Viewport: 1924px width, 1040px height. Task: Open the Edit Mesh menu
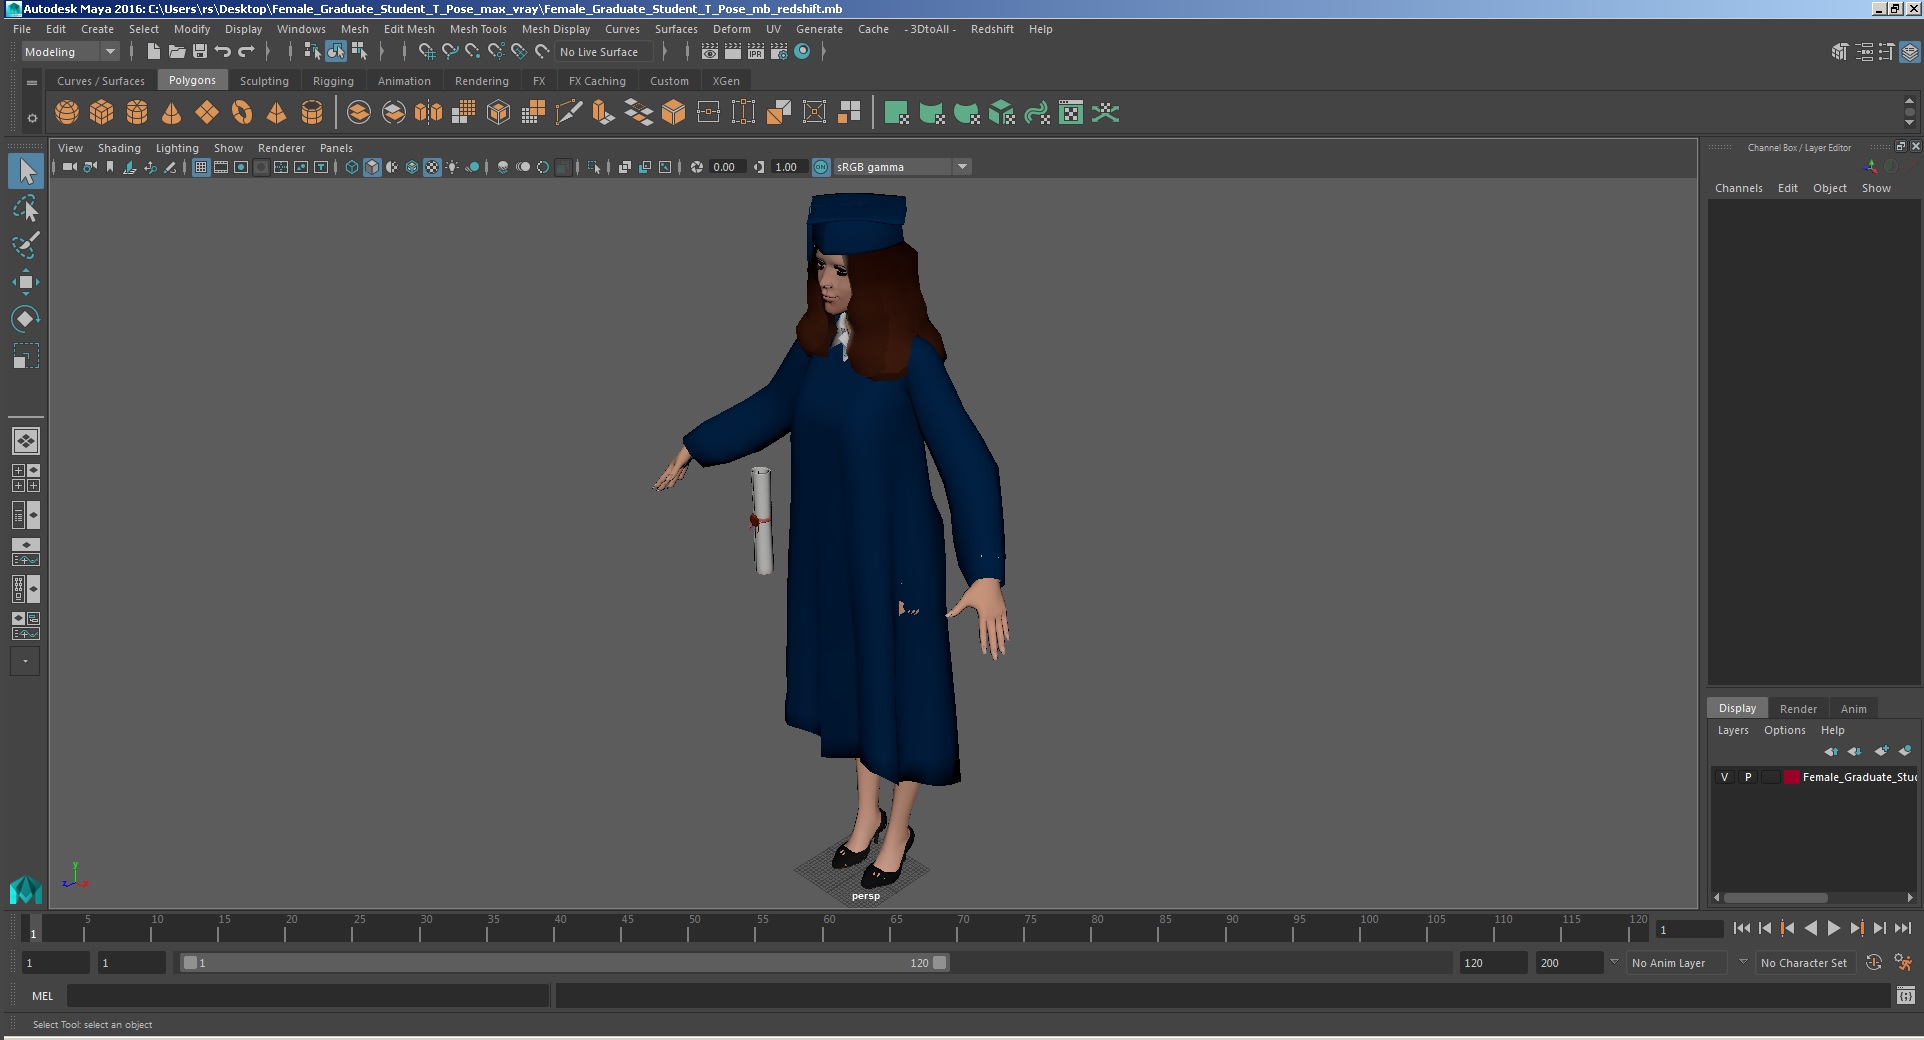[409, 29]
